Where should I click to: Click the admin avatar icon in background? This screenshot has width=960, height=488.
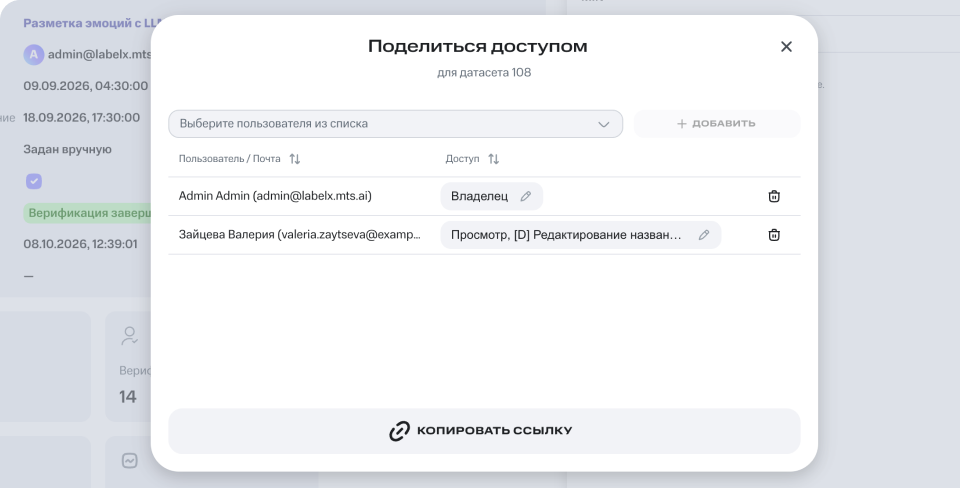pos(34,54)
